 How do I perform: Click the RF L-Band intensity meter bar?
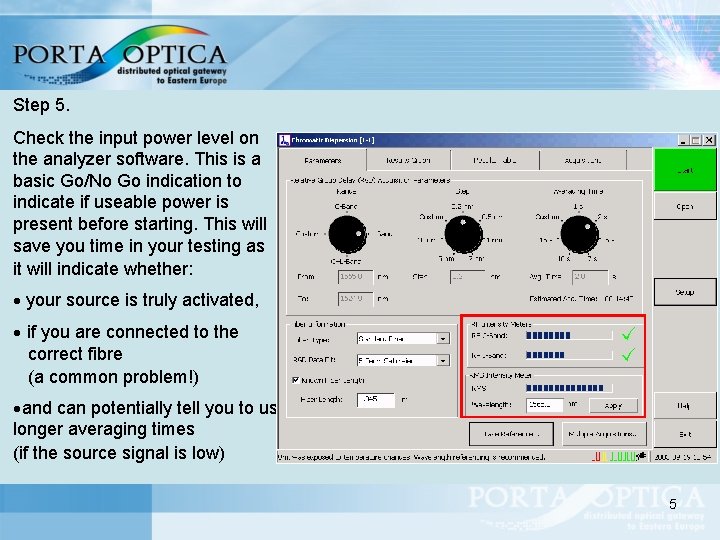click(x=569, y=355)
